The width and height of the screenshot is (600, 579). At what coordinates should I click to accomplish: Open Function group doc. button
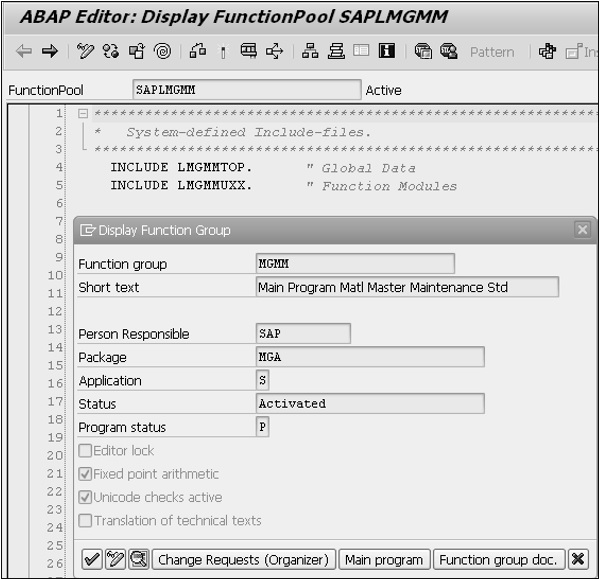pyautogui.click(x=500, y=560)
